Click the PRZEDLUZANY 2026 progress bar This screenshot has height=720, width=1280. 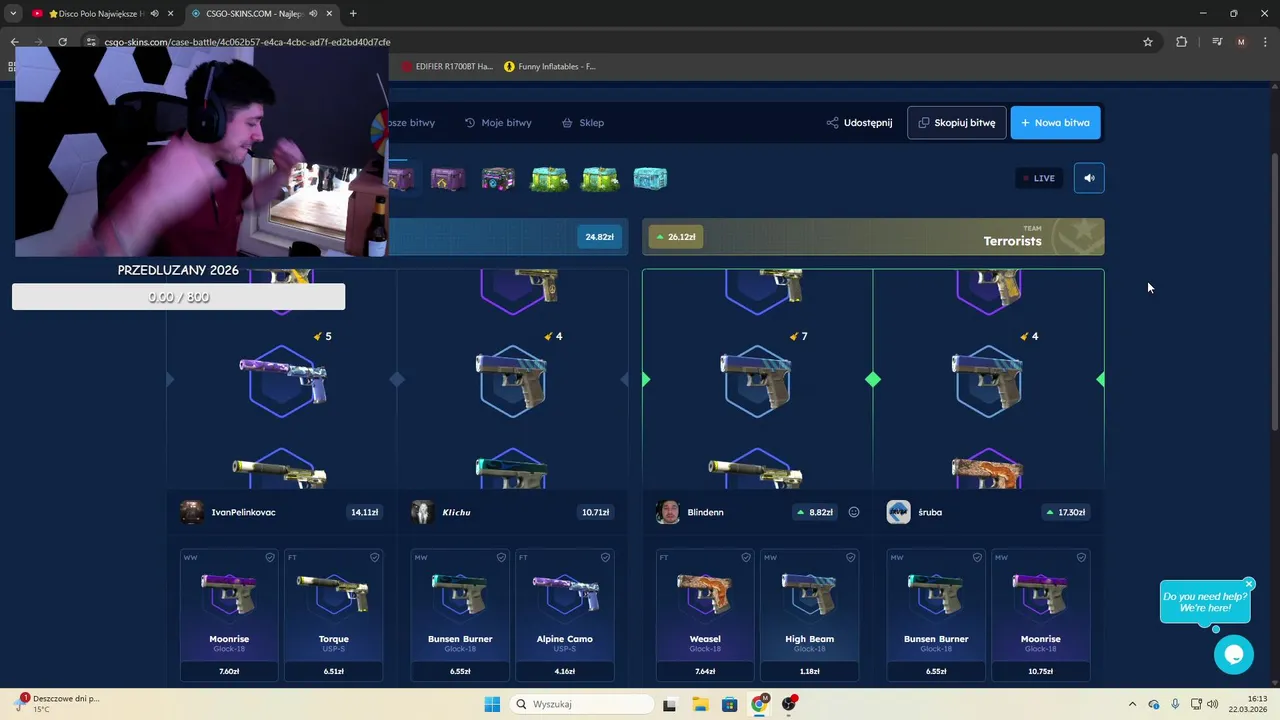(178, 297)
